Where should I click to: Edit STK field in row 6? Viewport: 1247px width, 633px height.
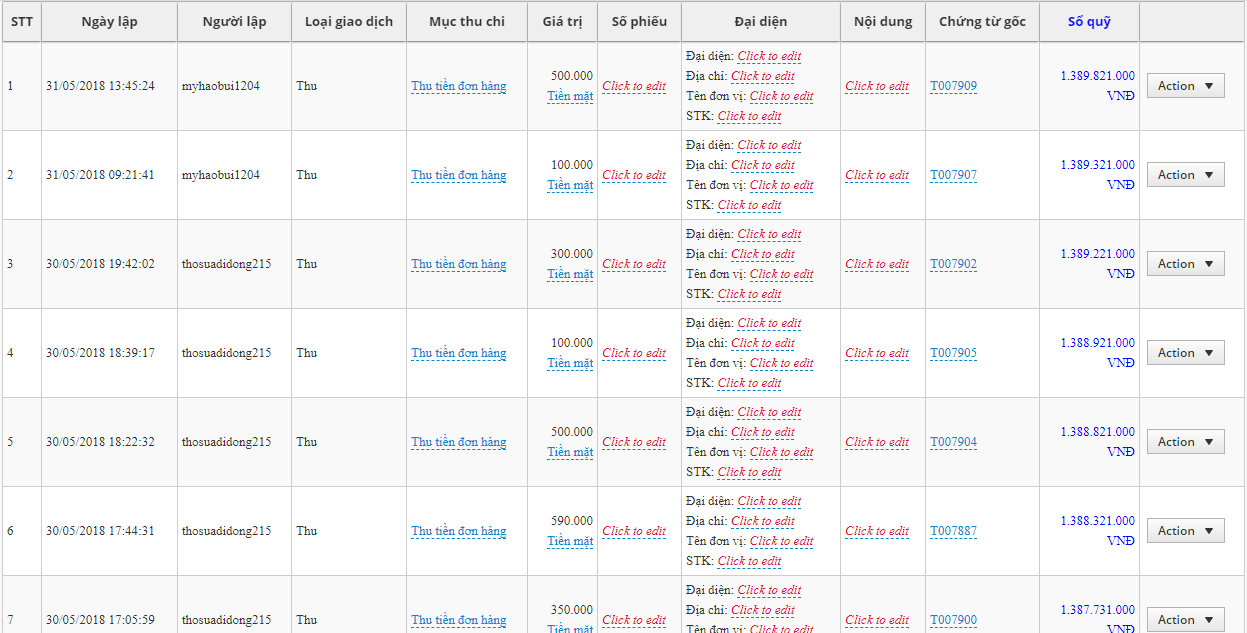[749, 561]
